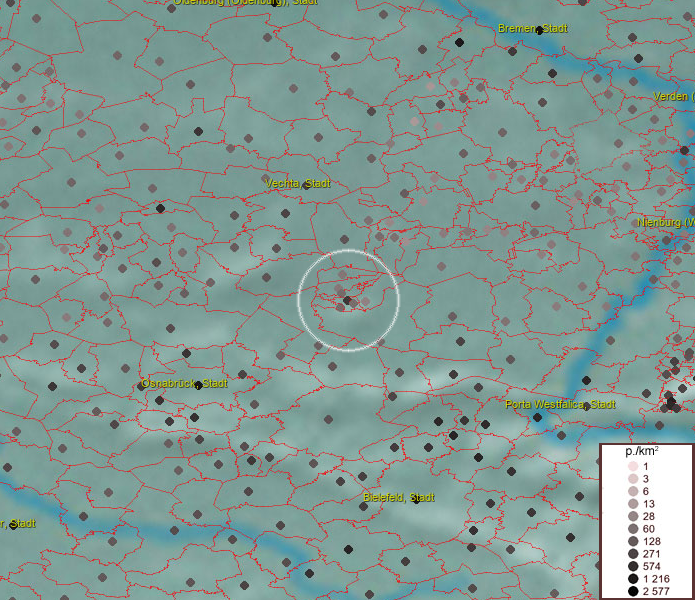The image size is (695, 600).
Task: Click the legend swatch for density 128
Action: pyautogui.click(x=633, y=541)
